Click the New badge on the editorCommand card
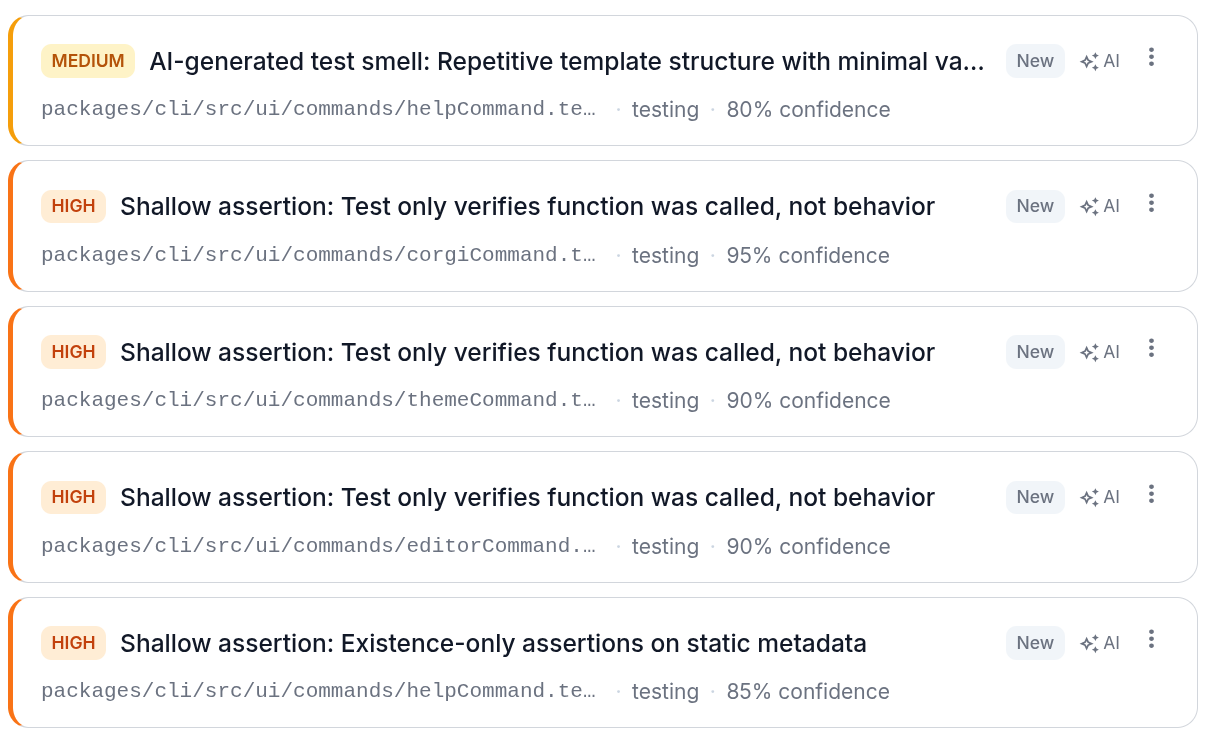Image resolution: width=1215 pixels, height=735 pixels. click(x=1035, y=496)
